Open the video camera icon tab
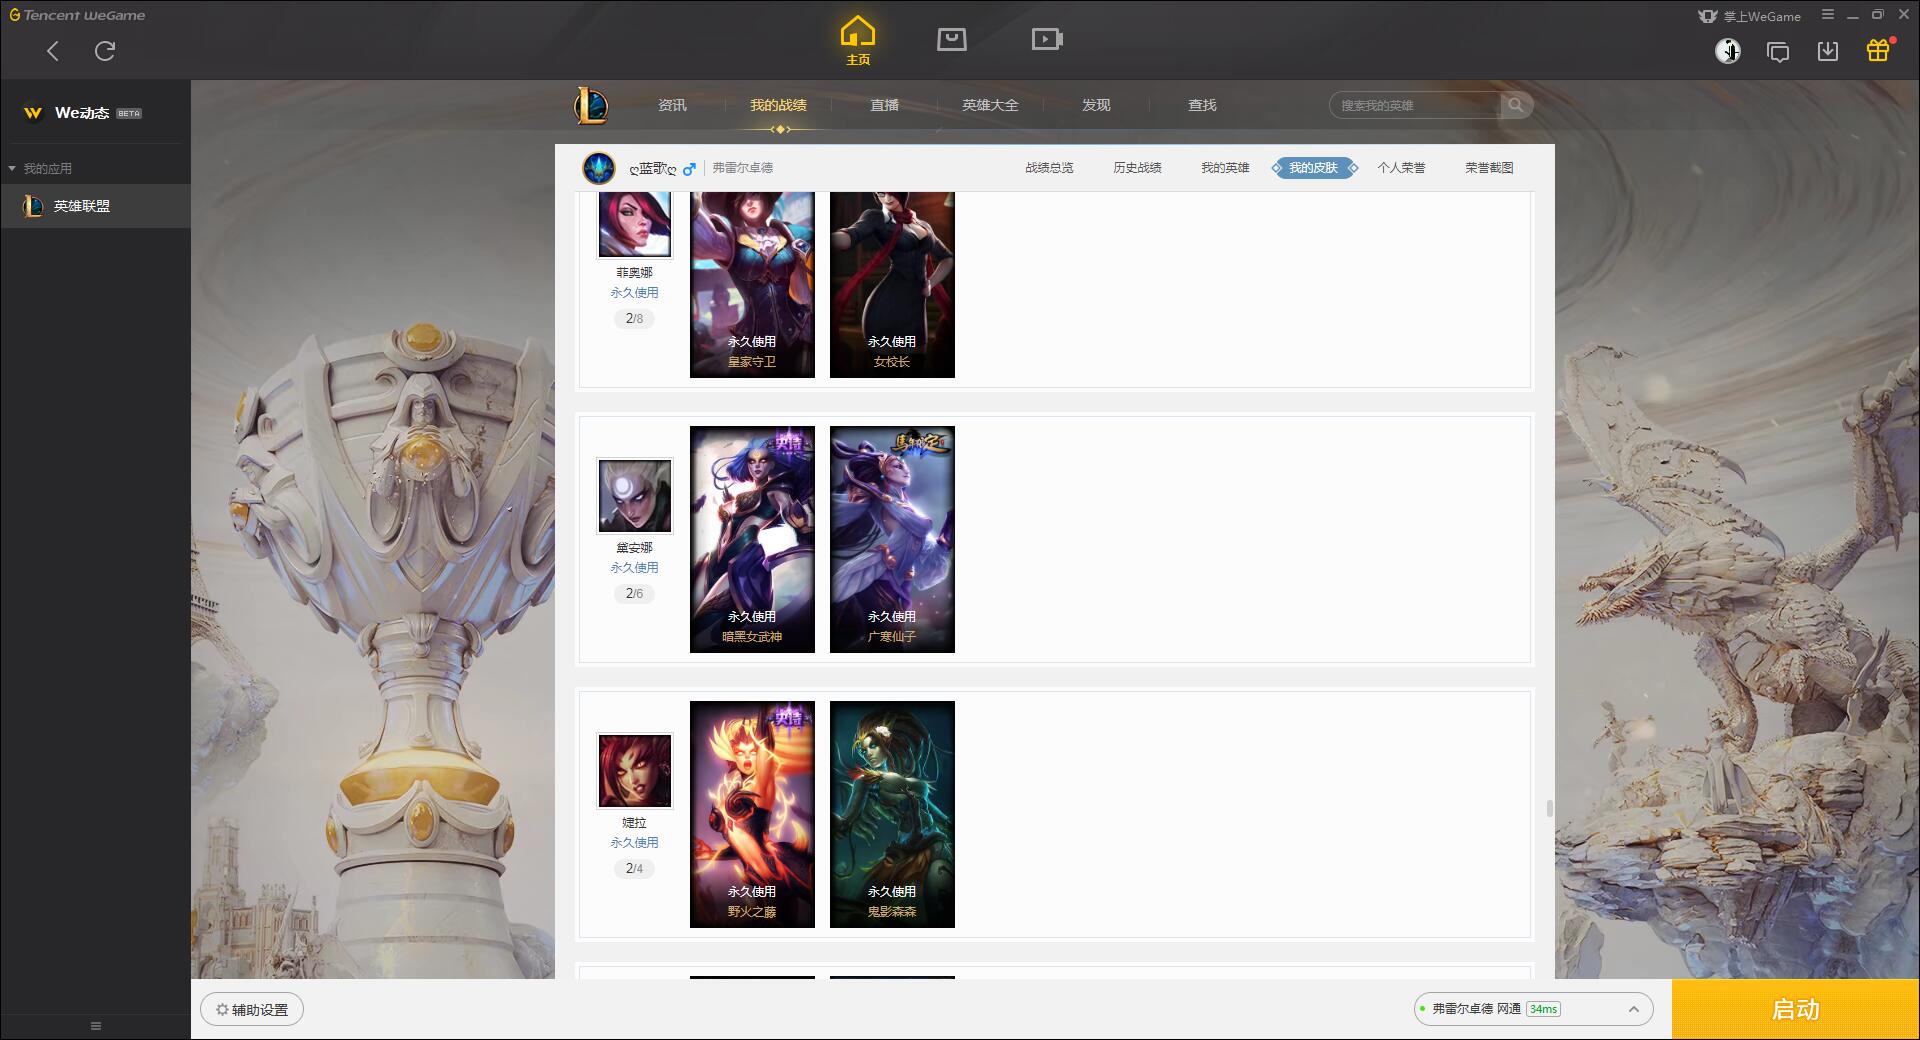1920x1040 pixels. click(1047, 39)
